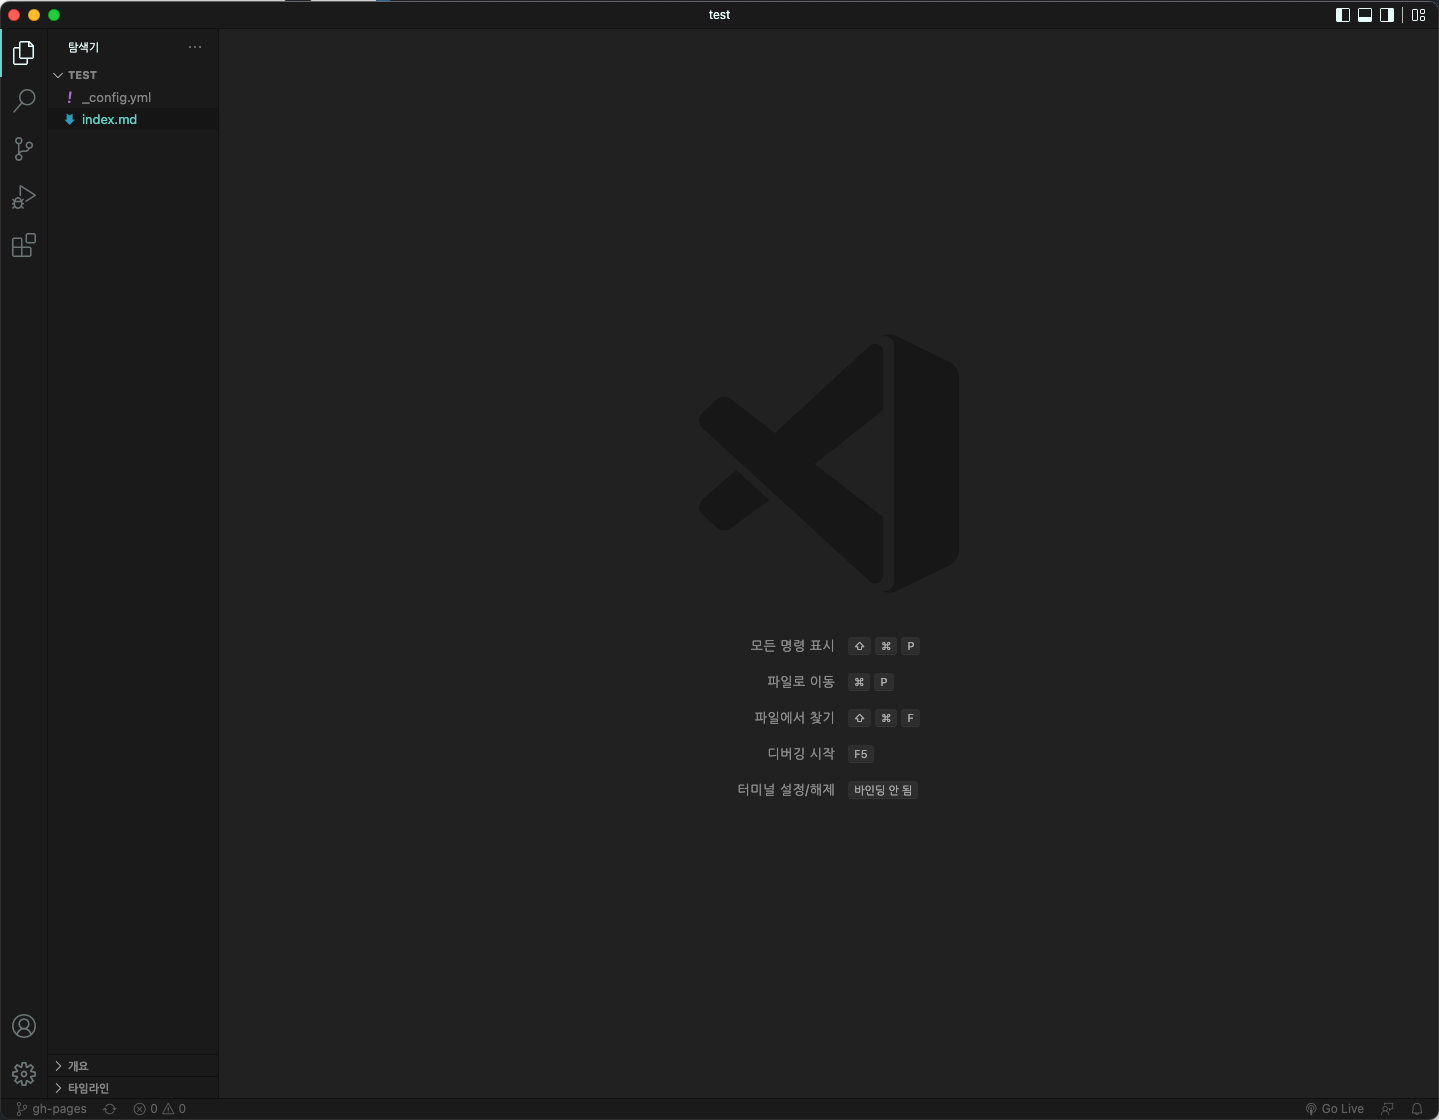Viewport: 1439px width, 1120px height.
Task: Open the Accounts menu icon
Action: [24, 1026]
